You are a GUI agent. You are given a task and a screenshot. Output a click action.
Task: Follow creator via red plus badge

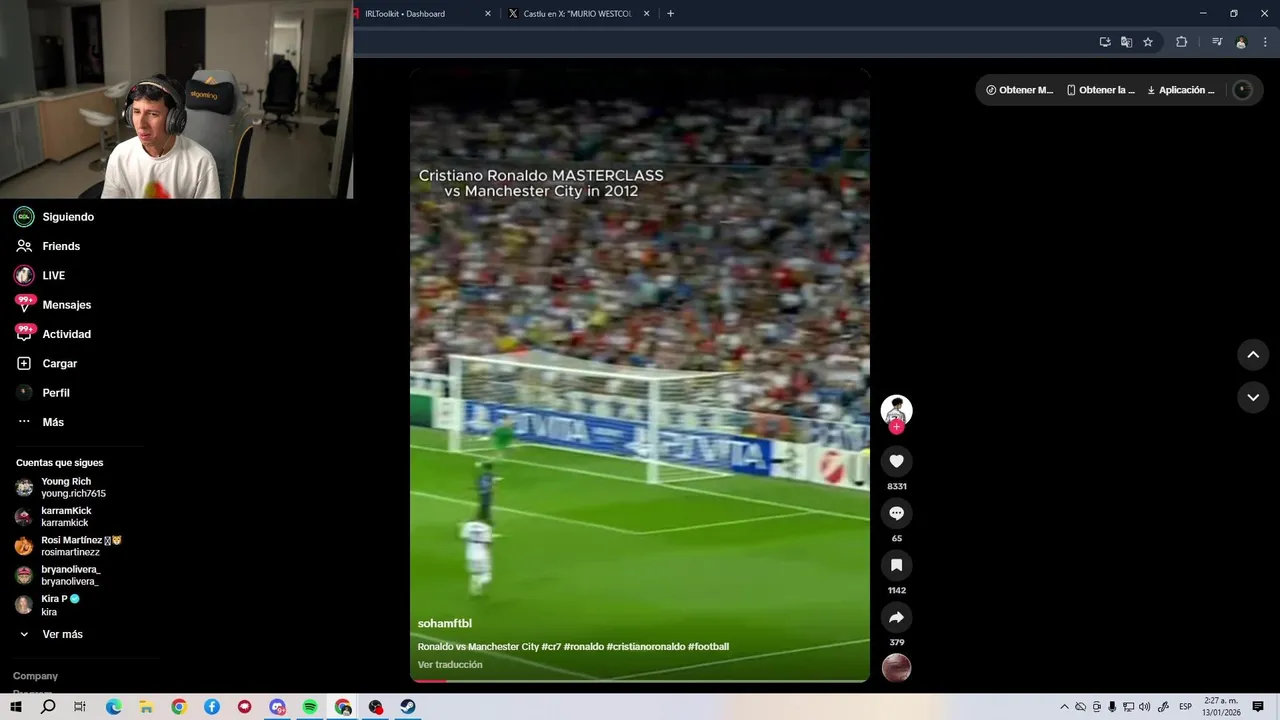896,427
